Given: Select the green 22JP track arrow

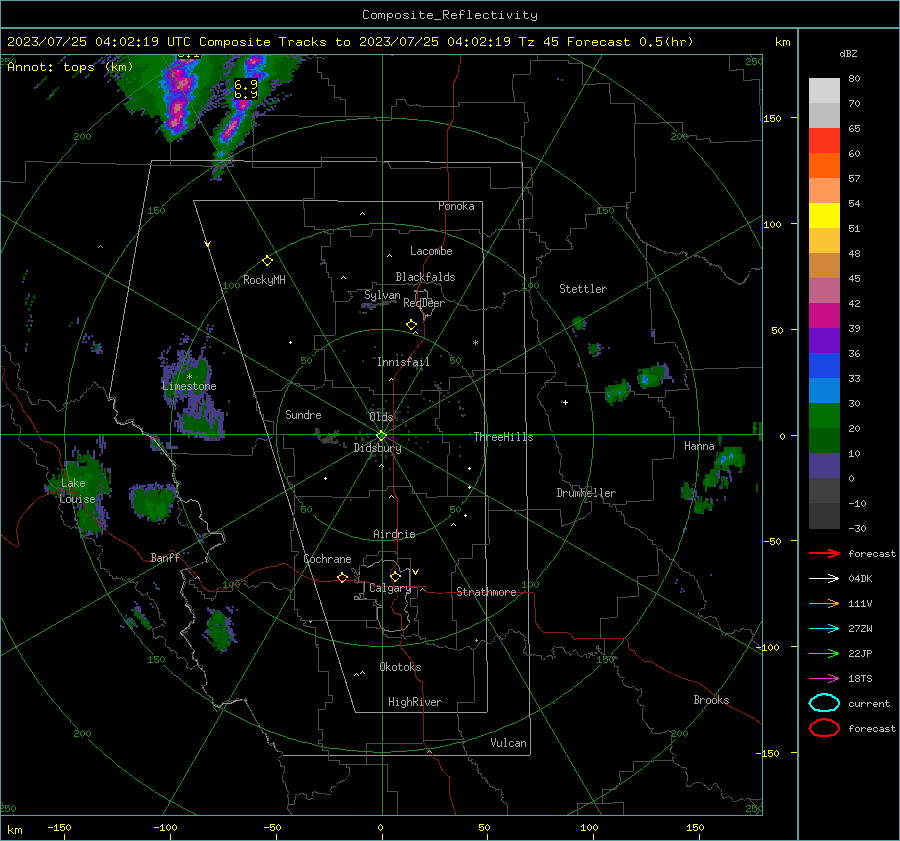Looking at the screenshot, I should (824, 653).
